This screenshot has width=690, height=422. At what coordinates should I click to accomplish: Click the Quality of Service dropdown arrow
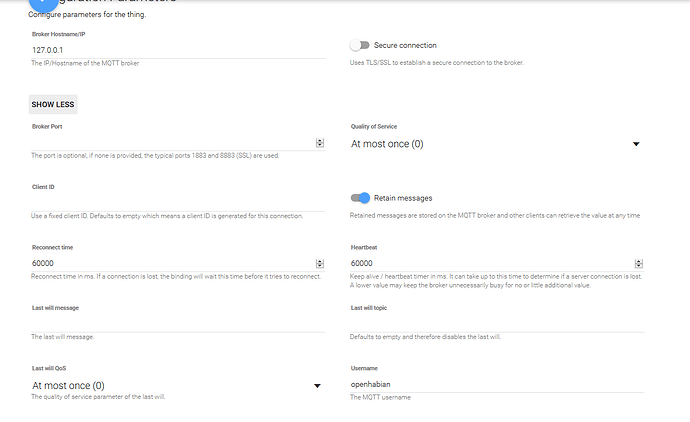pyautogui.click(x=637, y=144)
